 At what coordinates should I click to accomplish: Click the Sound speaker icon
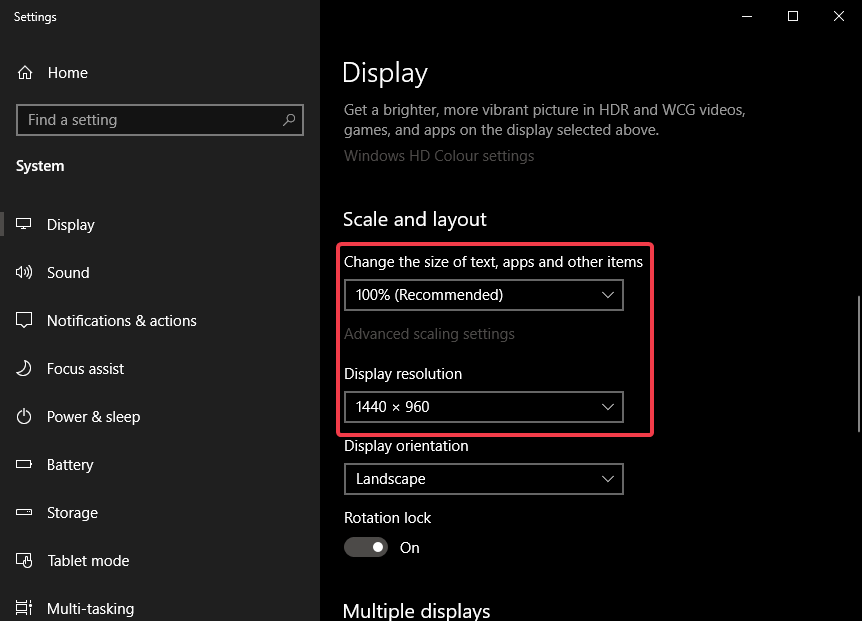pos(25,273)
